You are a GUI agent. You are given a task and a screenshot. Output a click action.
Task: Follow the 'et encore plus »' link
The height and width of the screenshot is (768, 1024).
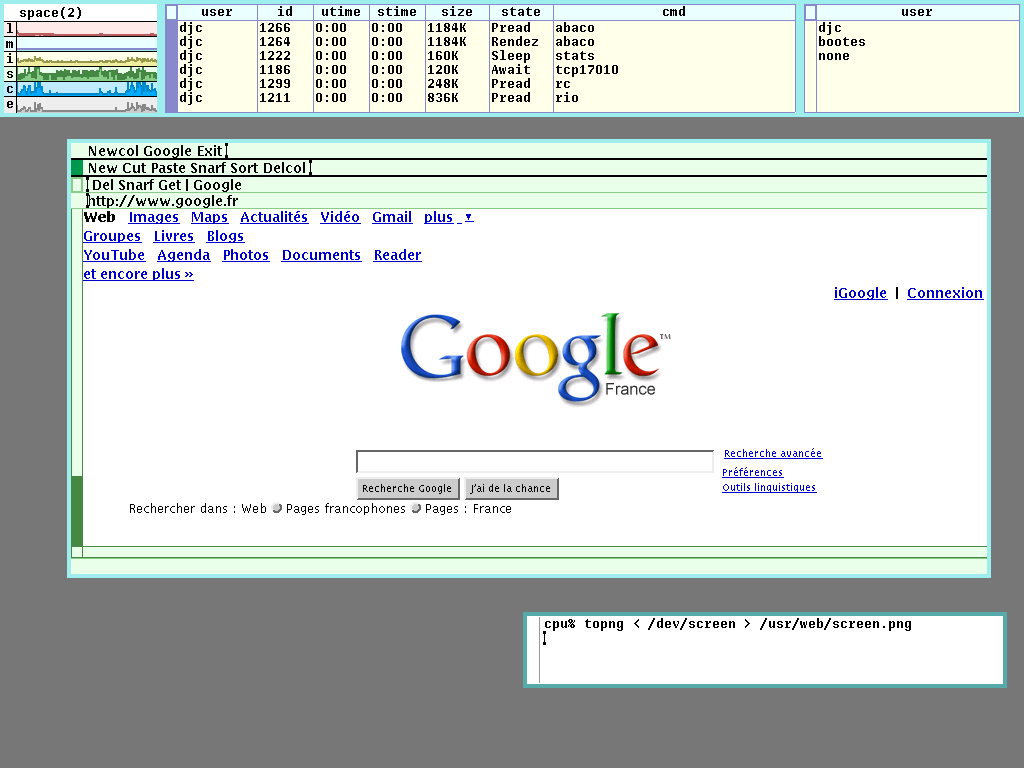(138, 274)
